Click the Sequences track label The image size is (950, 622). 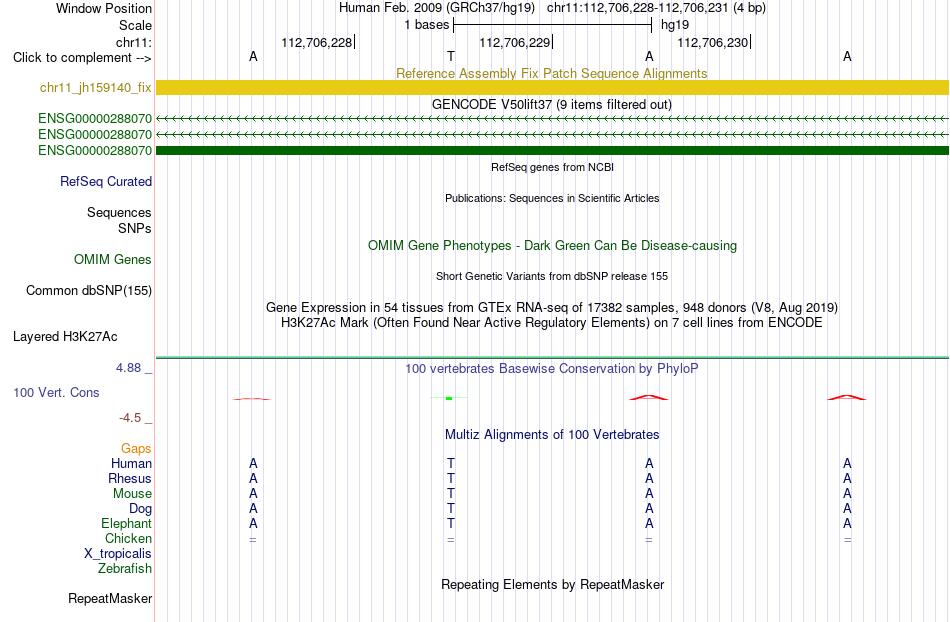119,212
